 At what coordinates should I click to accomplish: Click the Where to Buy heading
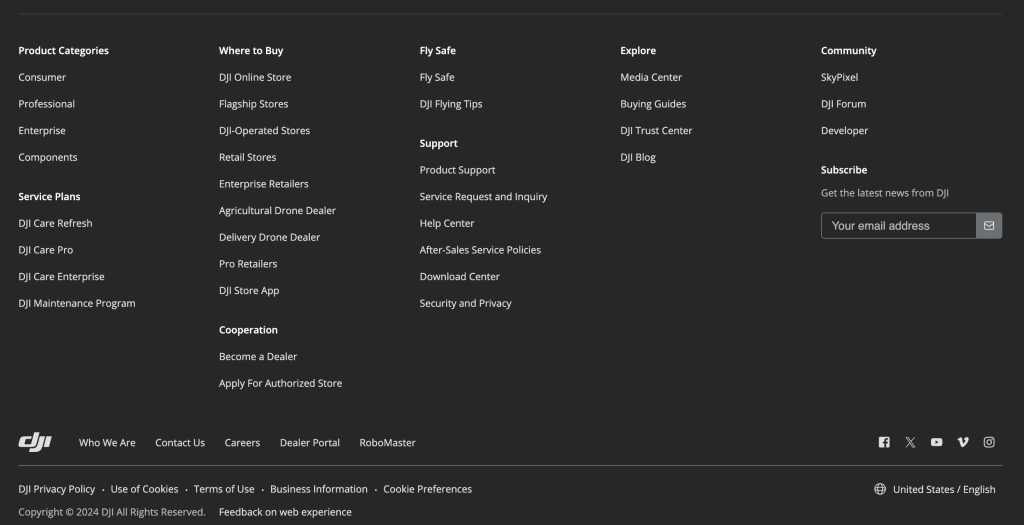(x=251, y=50)
